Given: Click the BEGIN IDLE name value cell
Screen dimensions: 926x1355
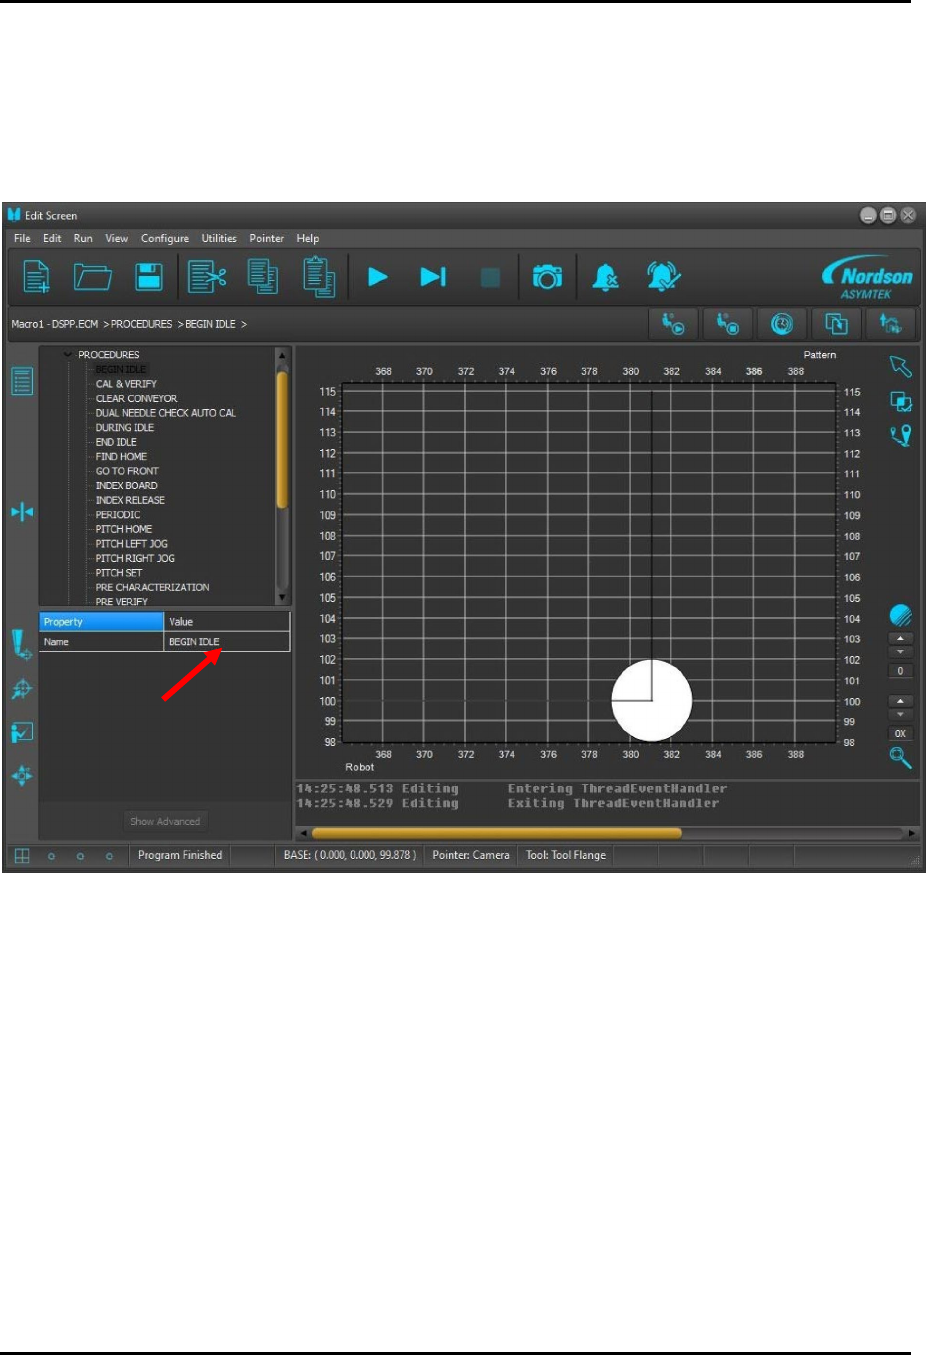Looking at the screenshot, I should coord(227,642).
